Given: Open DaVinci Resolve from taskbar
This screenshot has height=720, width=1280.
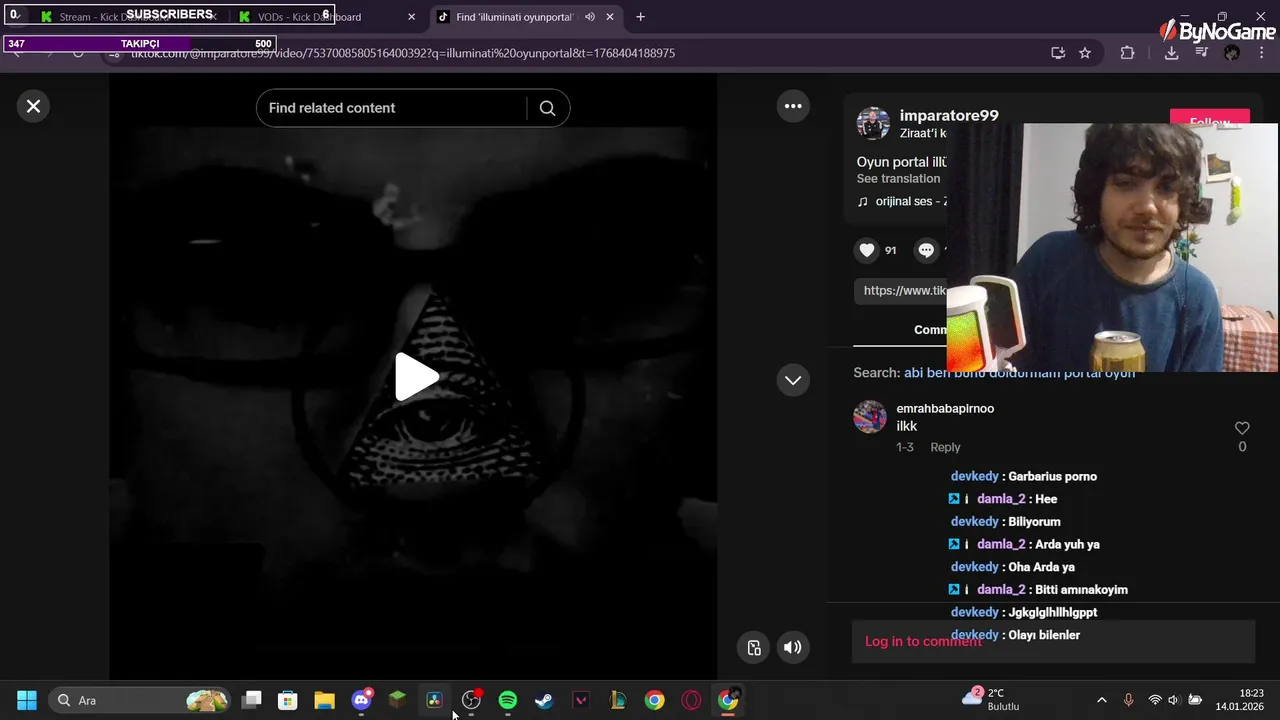Looking at the screenshot, I should click(x=434, y=700).
